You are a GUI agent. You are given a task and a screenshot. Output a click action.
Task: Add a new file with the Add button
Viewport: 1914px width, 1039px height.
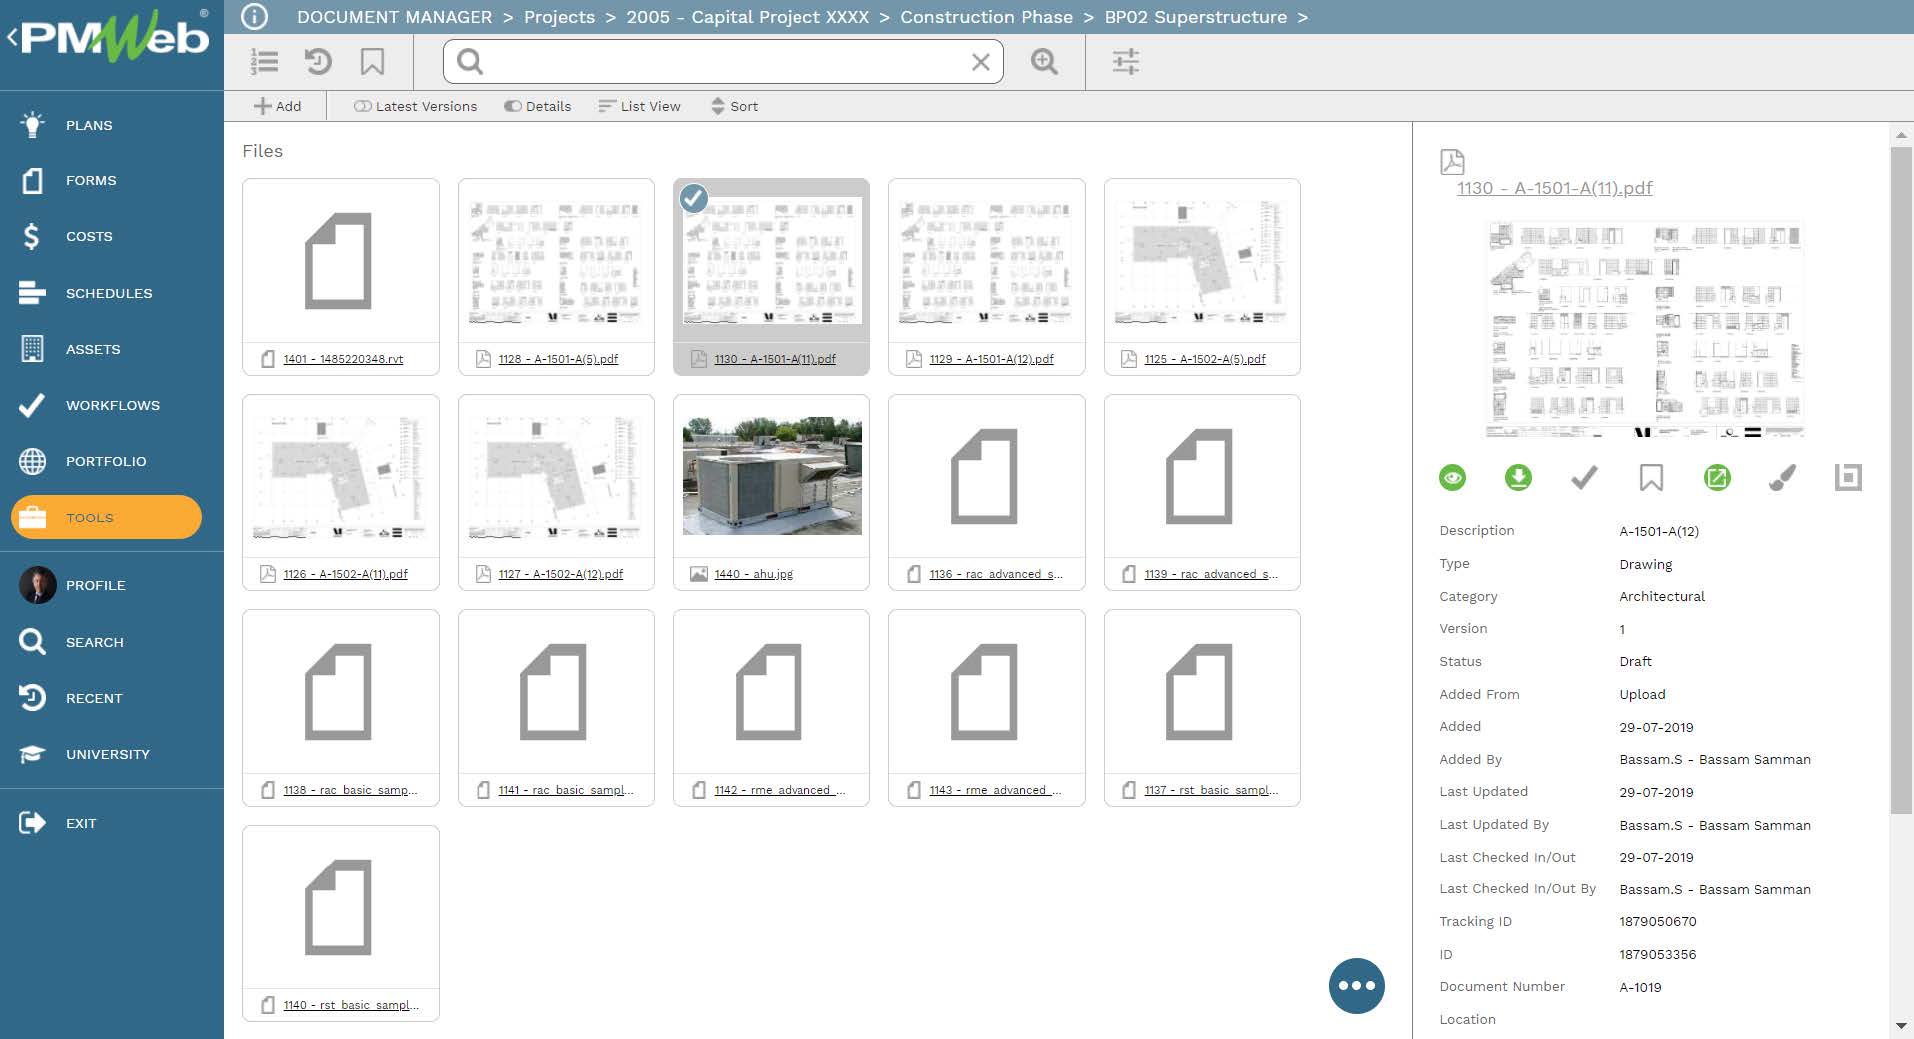click(278, 106)
